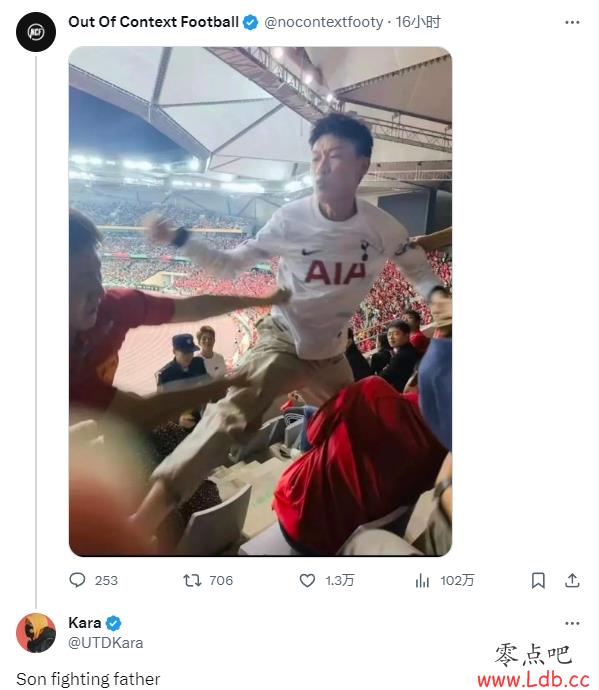Enlarge the stadium fight photo

coord(260,301)
